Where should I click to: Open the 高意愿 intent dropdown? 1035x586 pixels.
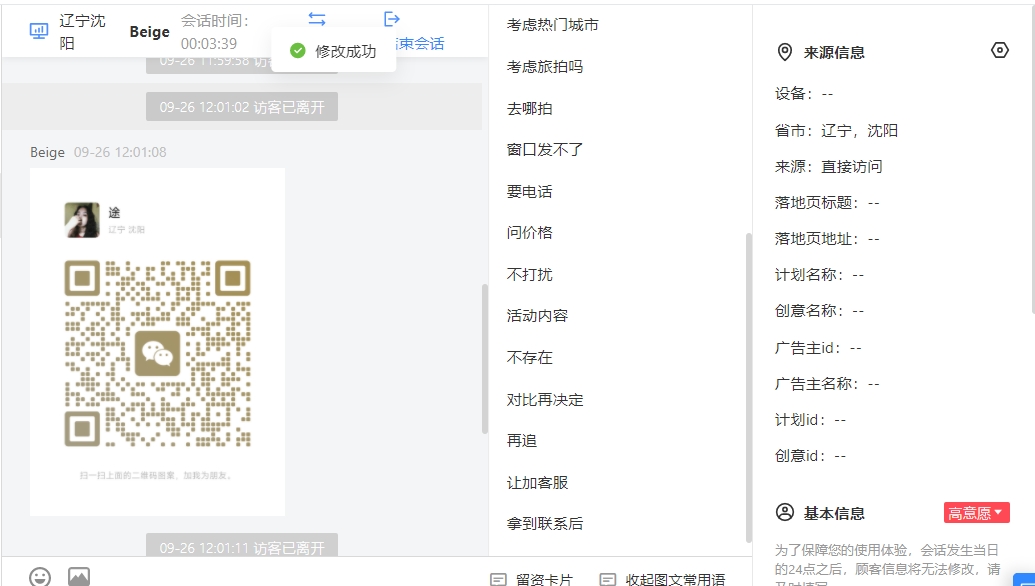976,513
